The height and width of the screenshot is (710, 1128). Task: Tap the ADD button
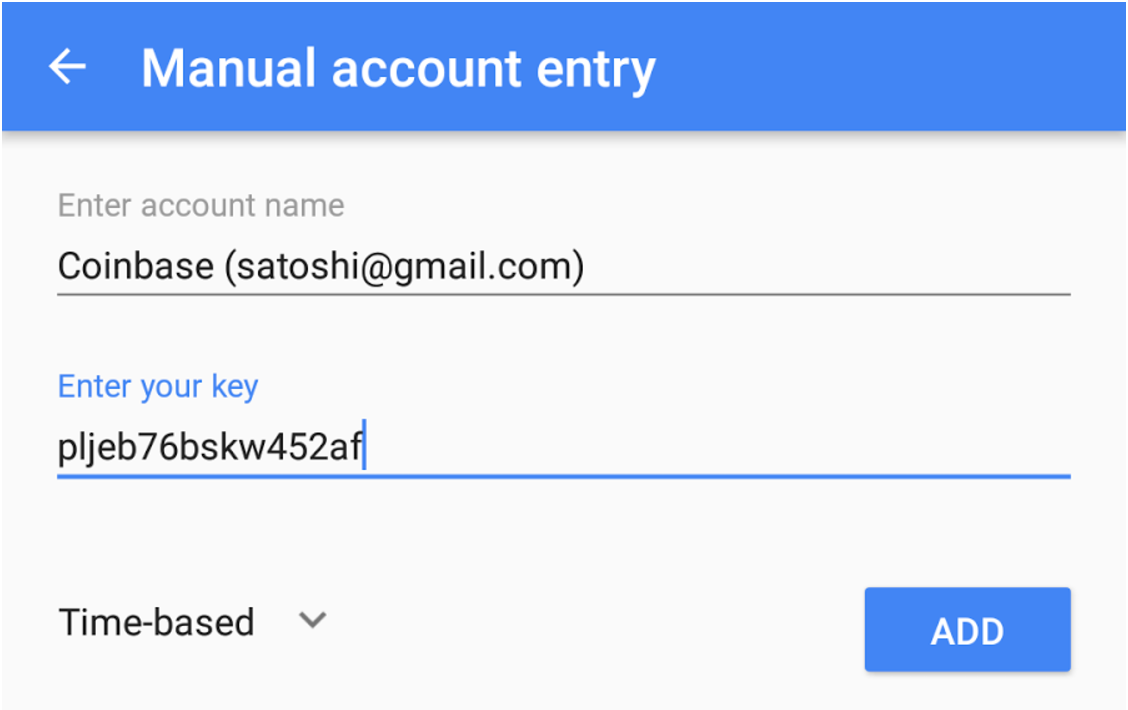tap(968, 629)
